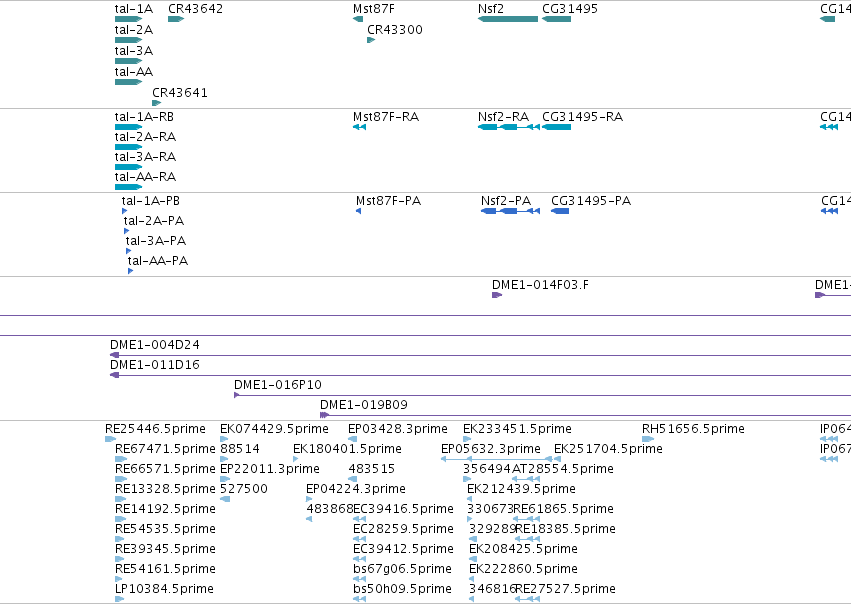Screen dimensions: 851x604
Task: Select the CG31495-PA protein bar
Action: tap(560, 211)
